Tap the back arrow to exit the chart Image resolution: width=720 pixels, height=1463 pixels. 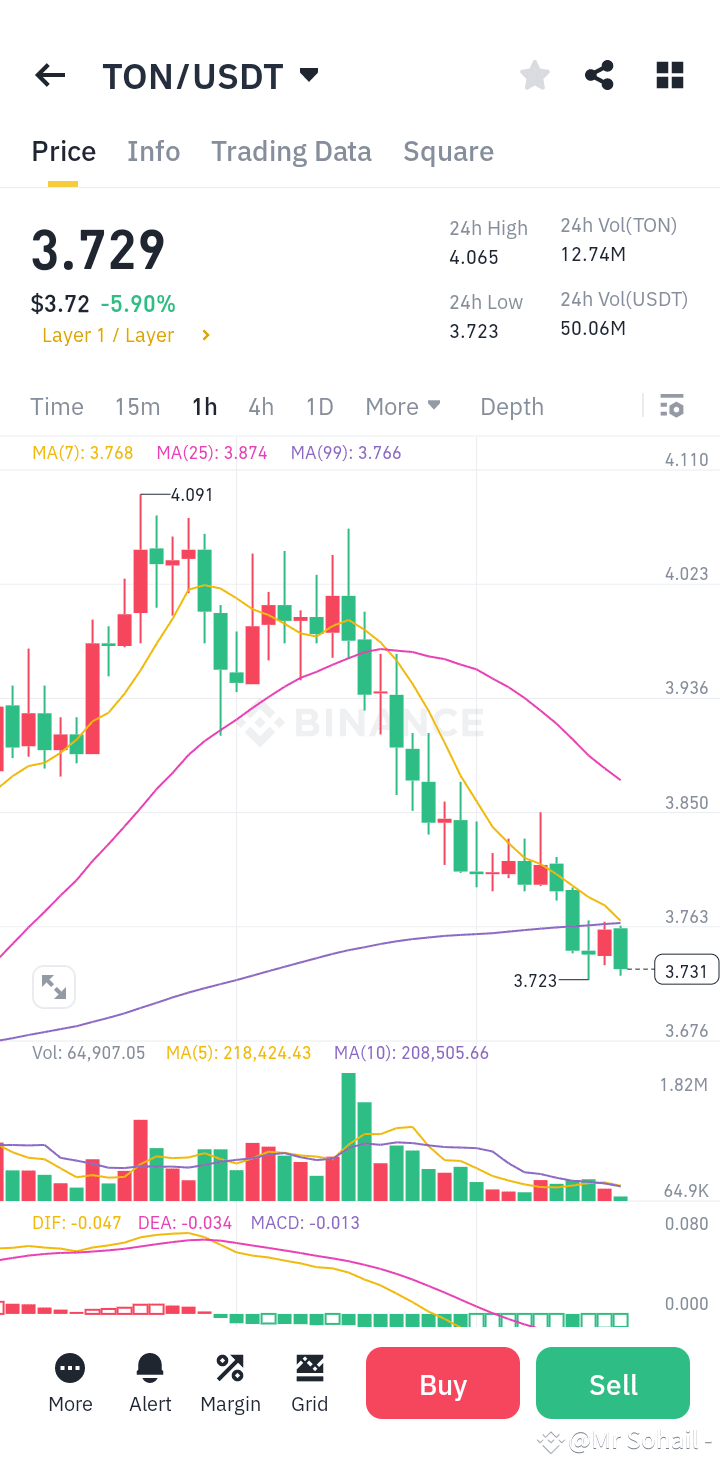click(49, 75)
